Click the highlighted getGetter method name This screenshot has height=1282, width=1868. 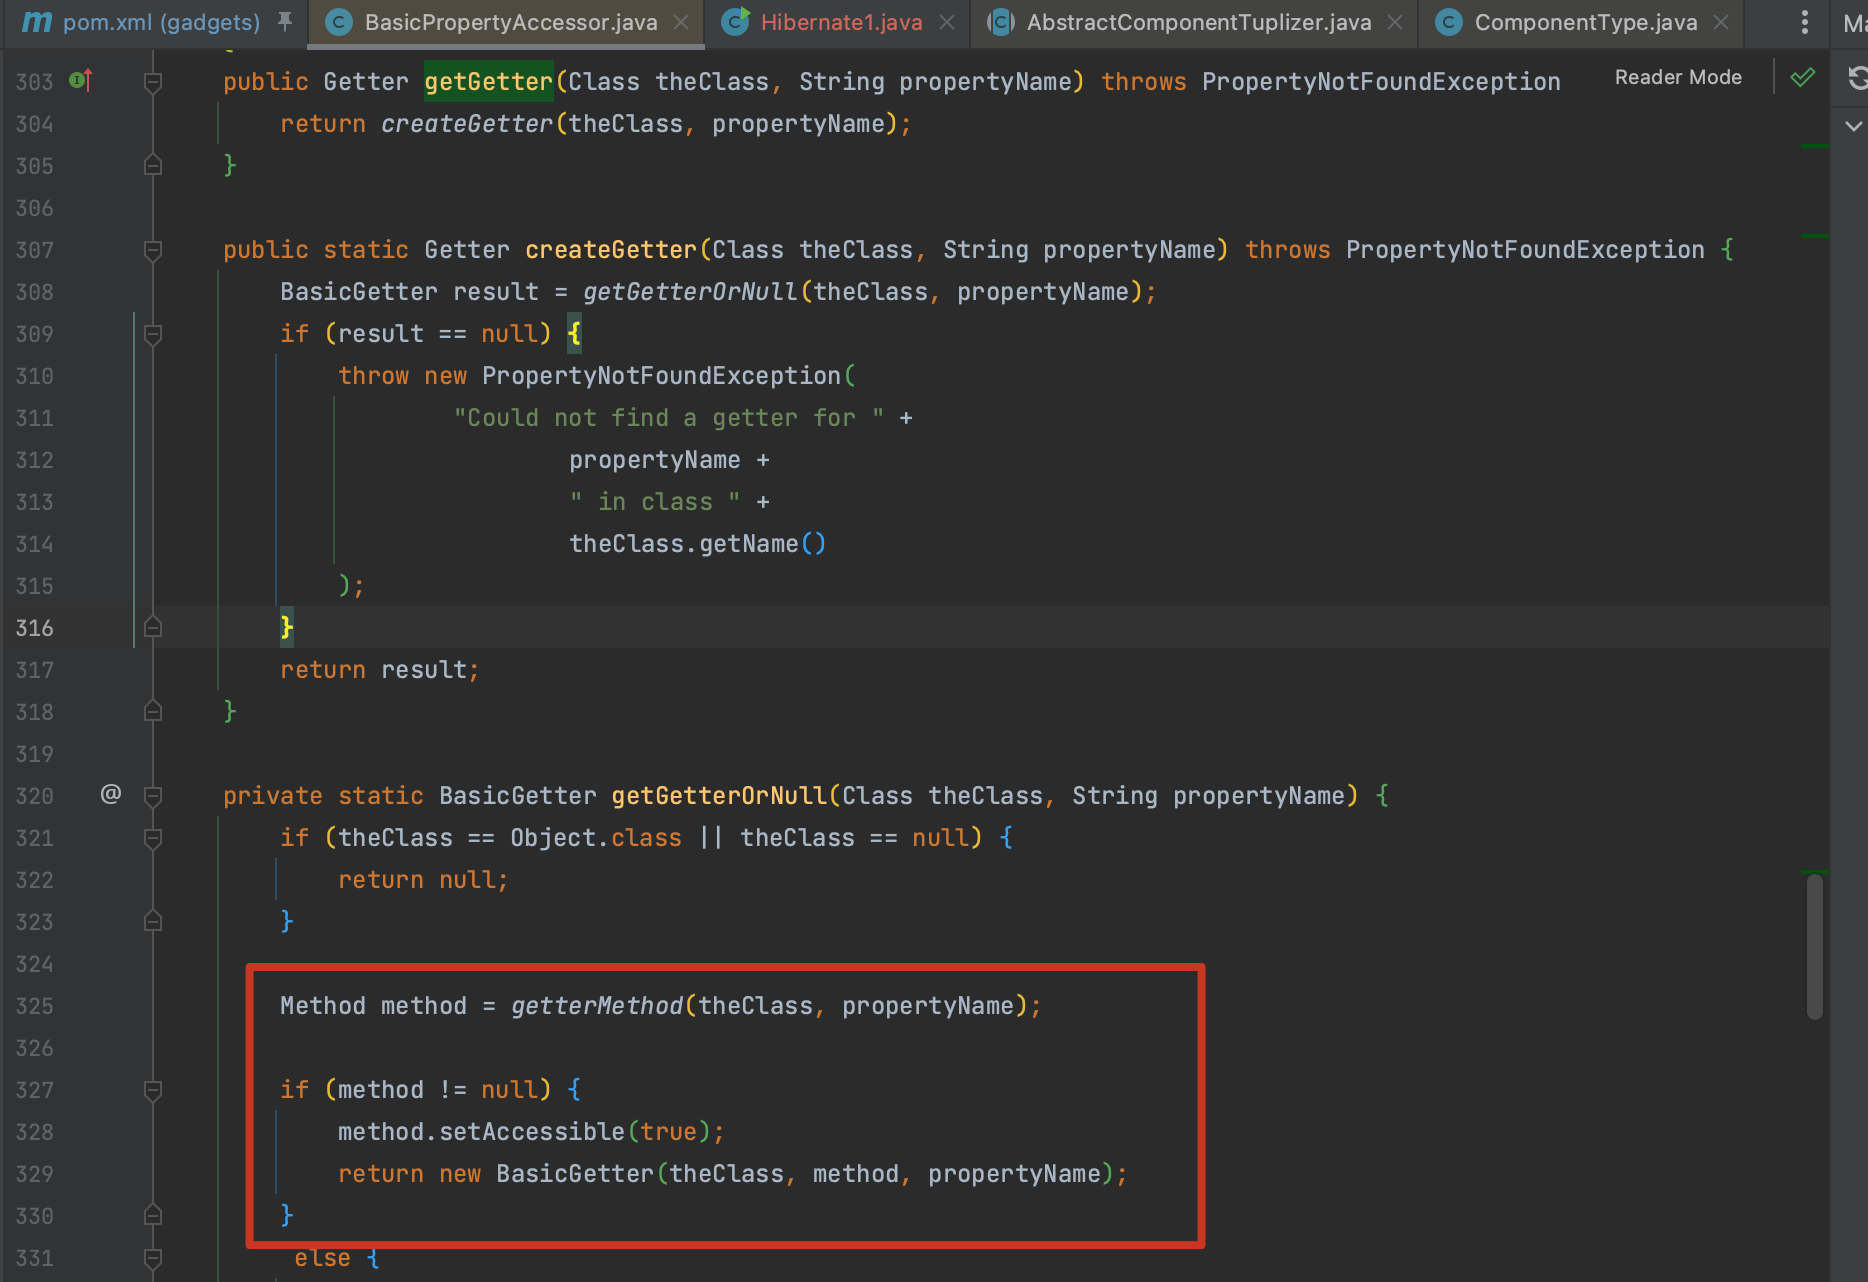pos(488,81)
